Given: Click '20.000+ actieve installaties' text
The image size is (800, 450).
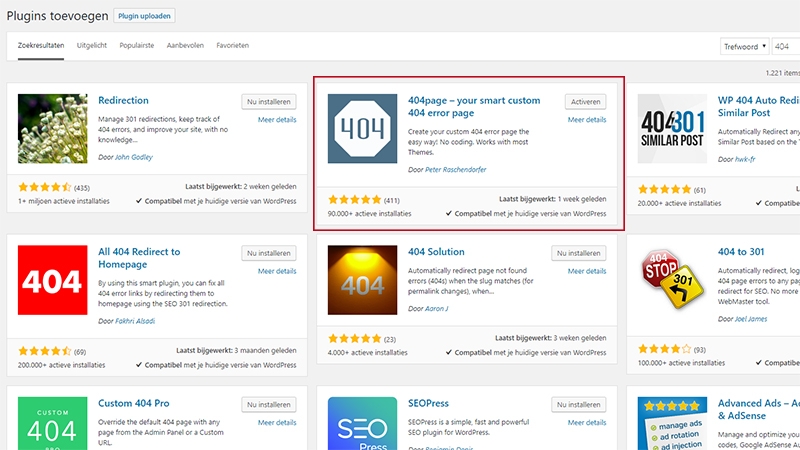Looking at the screenshot, I should 680,203.
